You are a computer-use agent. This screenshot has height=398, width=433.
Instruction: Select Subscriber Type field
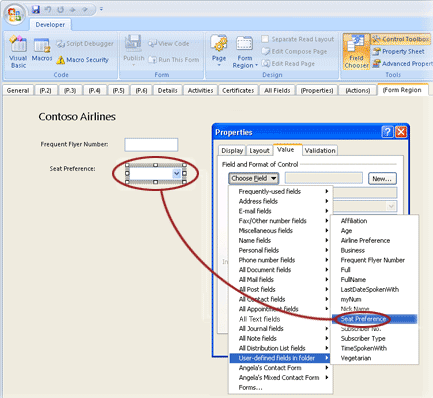point(374,339)
